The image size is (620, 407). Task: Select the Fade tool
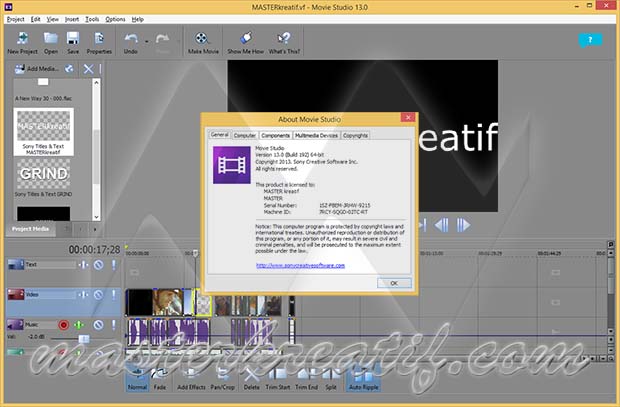pyautogui.click(x=160, y=379)
